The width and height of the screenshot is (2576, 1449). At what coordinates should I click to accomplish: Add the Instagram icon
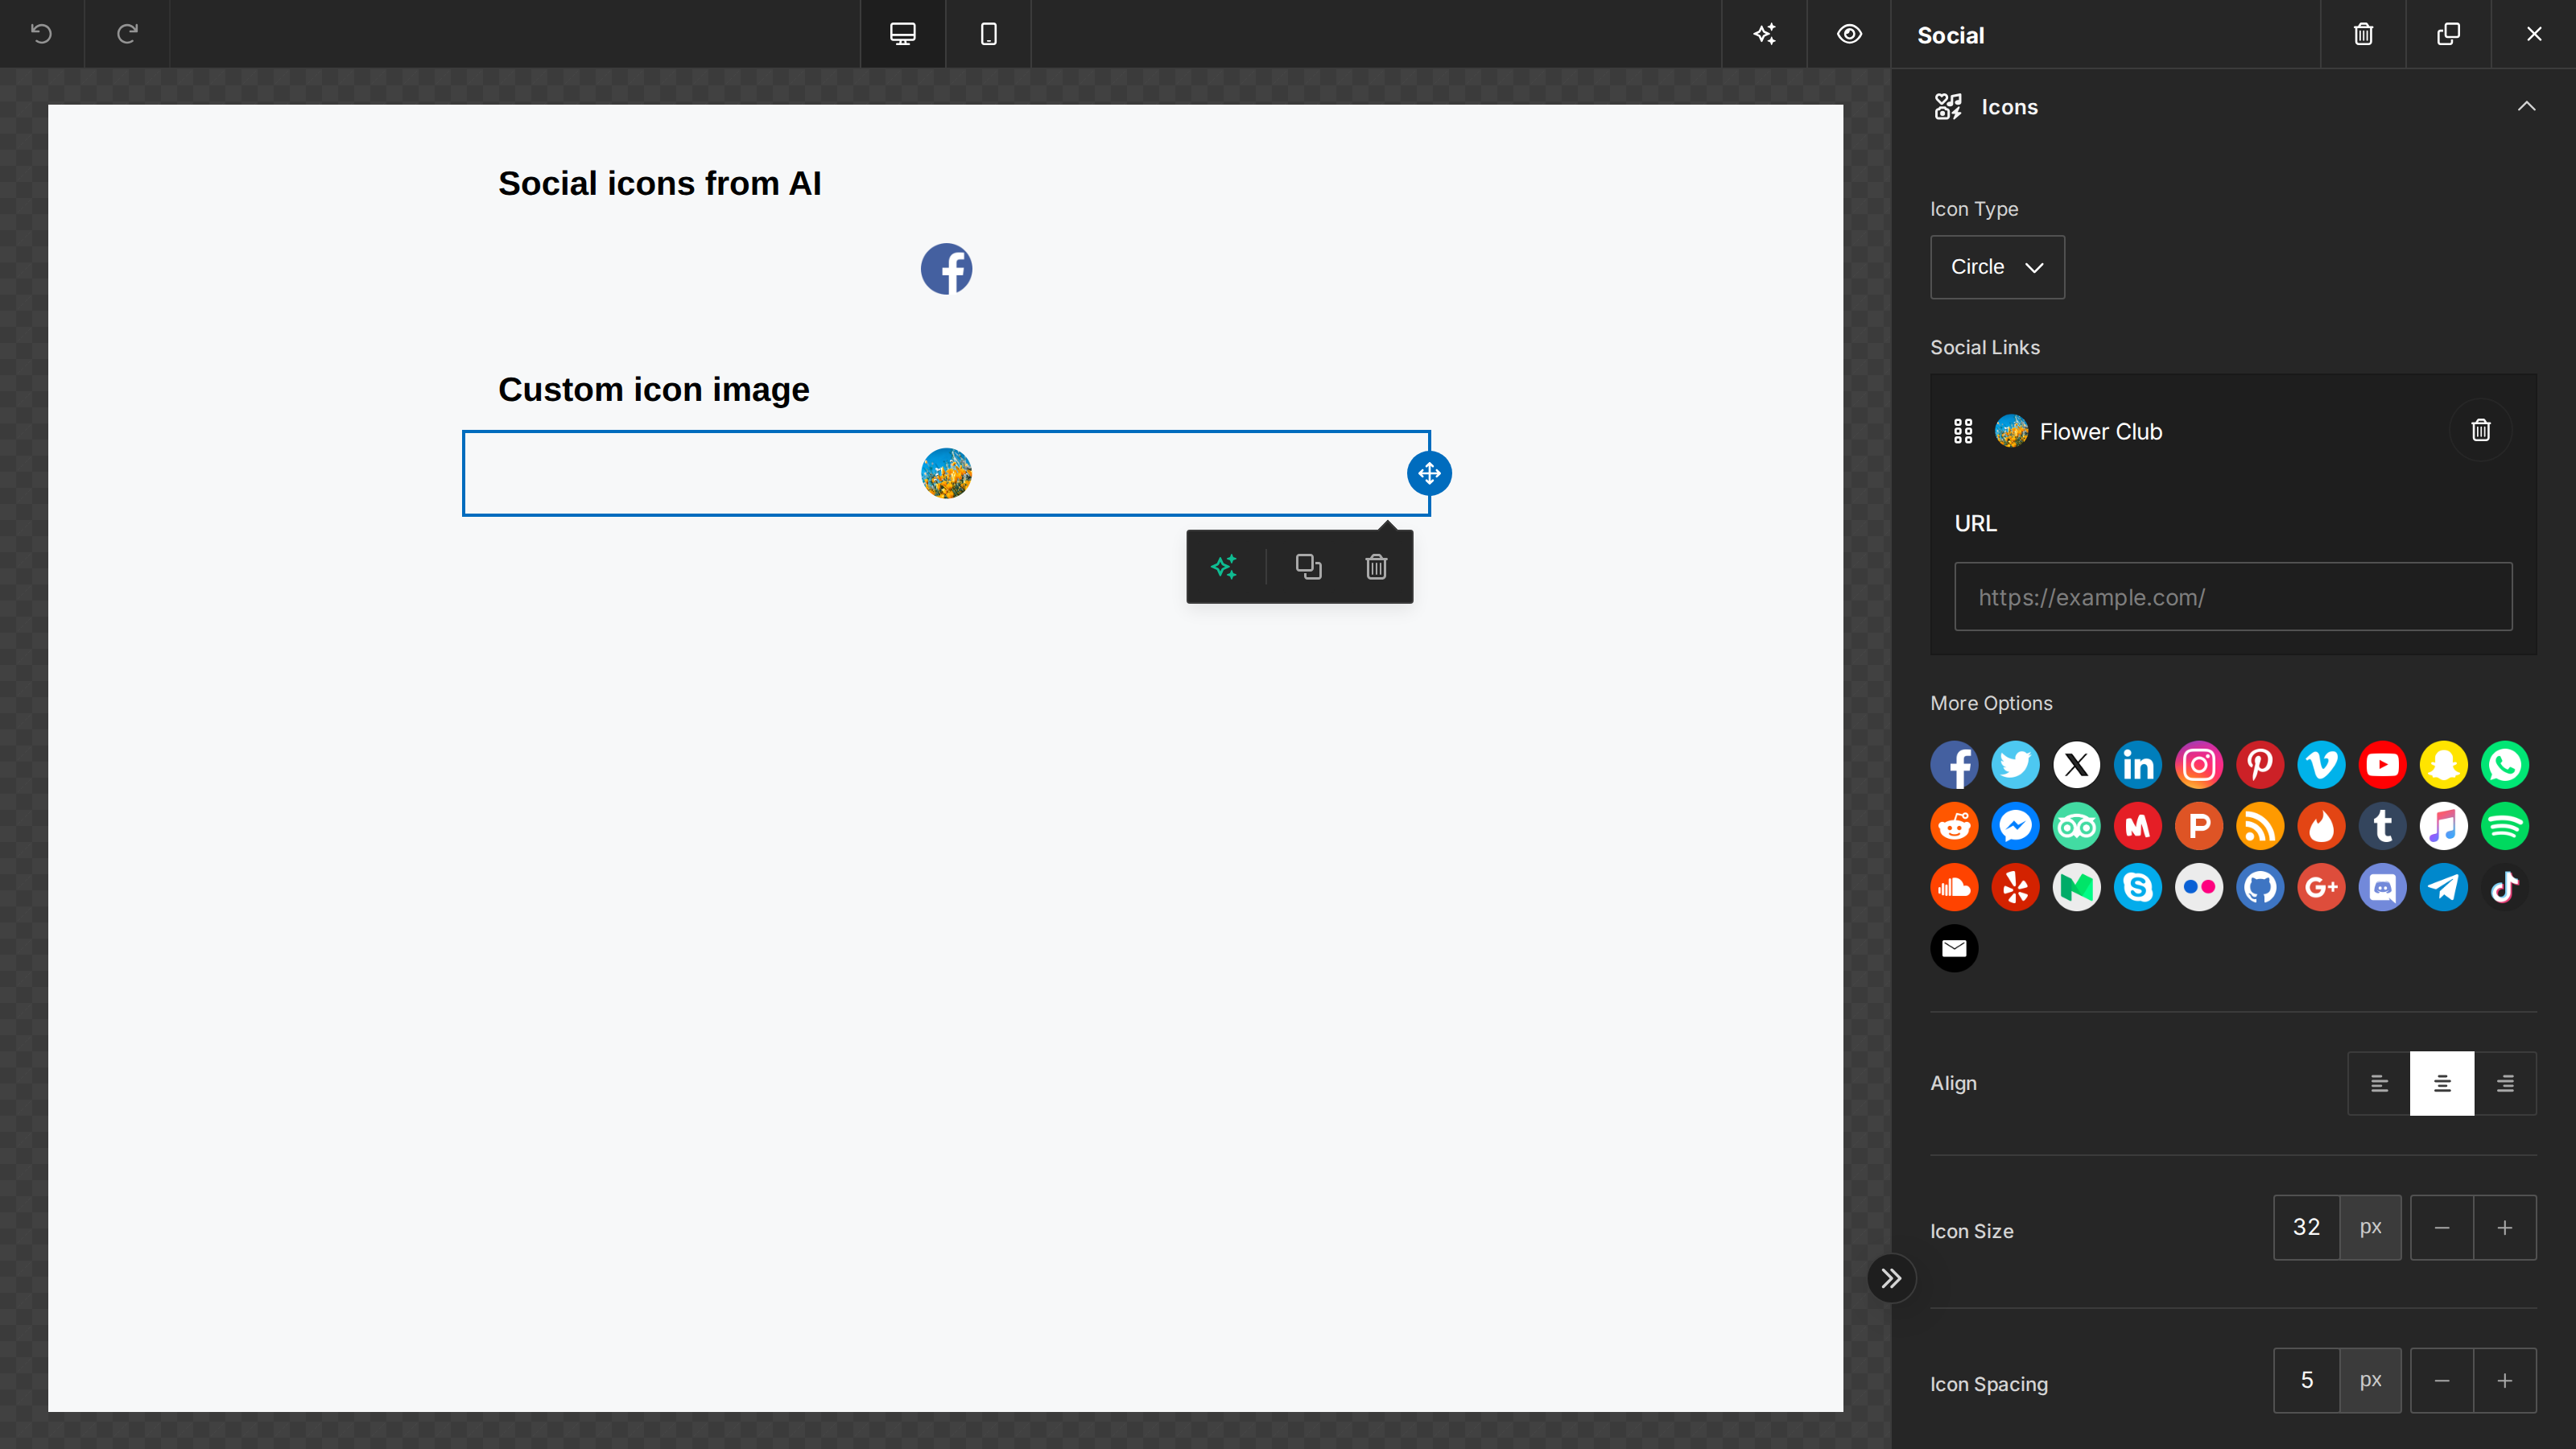(x=2199, y=765)
